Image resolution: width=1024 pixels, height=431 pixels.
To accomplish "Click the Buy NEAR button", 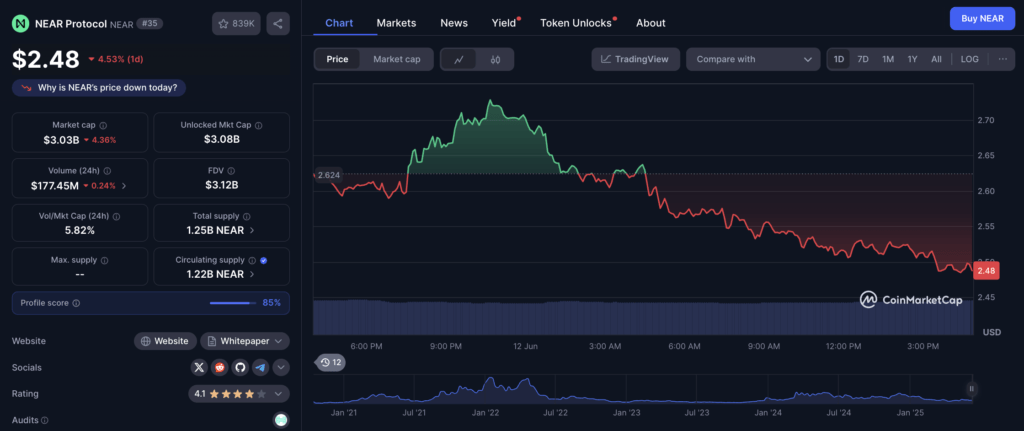I will [982, 18].
